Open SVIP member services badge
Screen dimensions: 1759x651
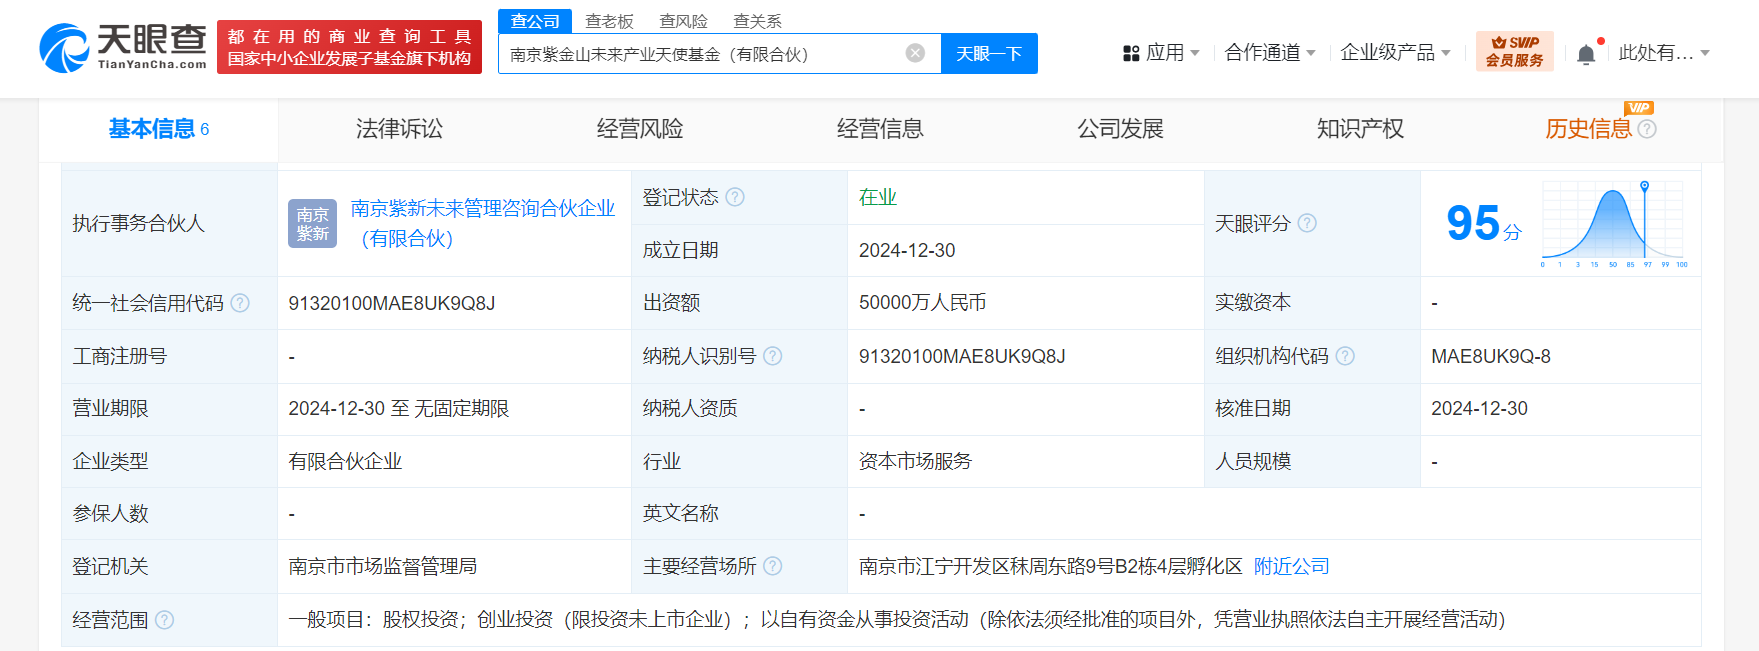(1514, 52)
